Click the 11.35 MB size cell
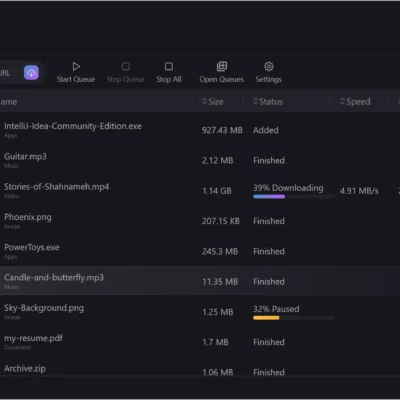This screenshot has width=400, height=400. pyautogui.click(x=220, y=282)
